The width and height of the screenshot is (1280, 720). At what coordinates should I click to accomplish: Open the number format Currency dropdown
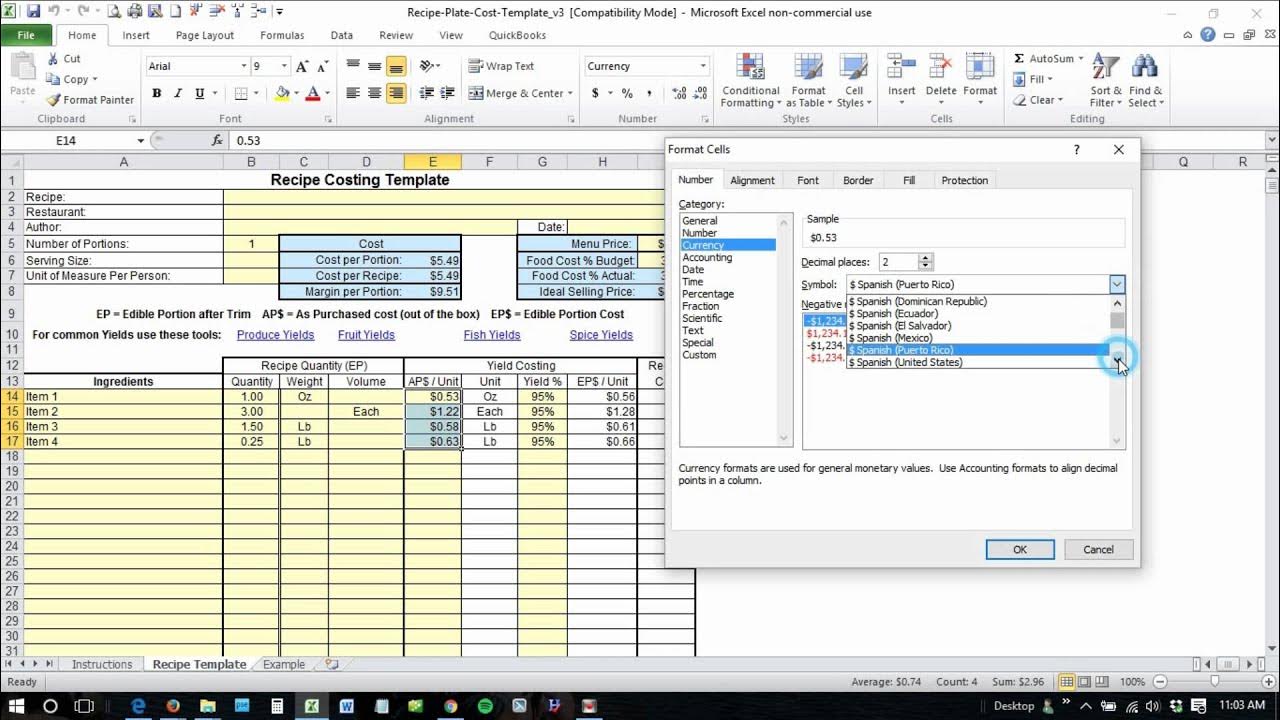tap(703, 66)
